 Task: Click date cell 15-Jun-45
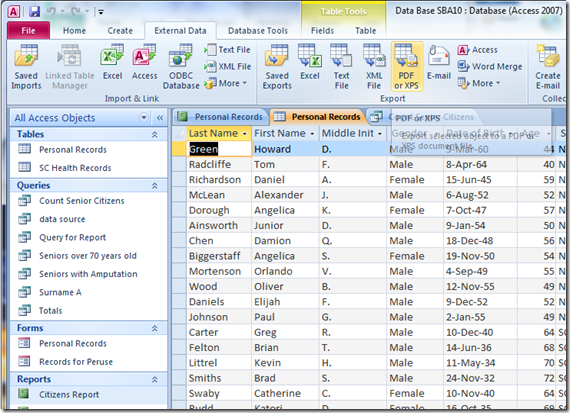tap(480, 180)
